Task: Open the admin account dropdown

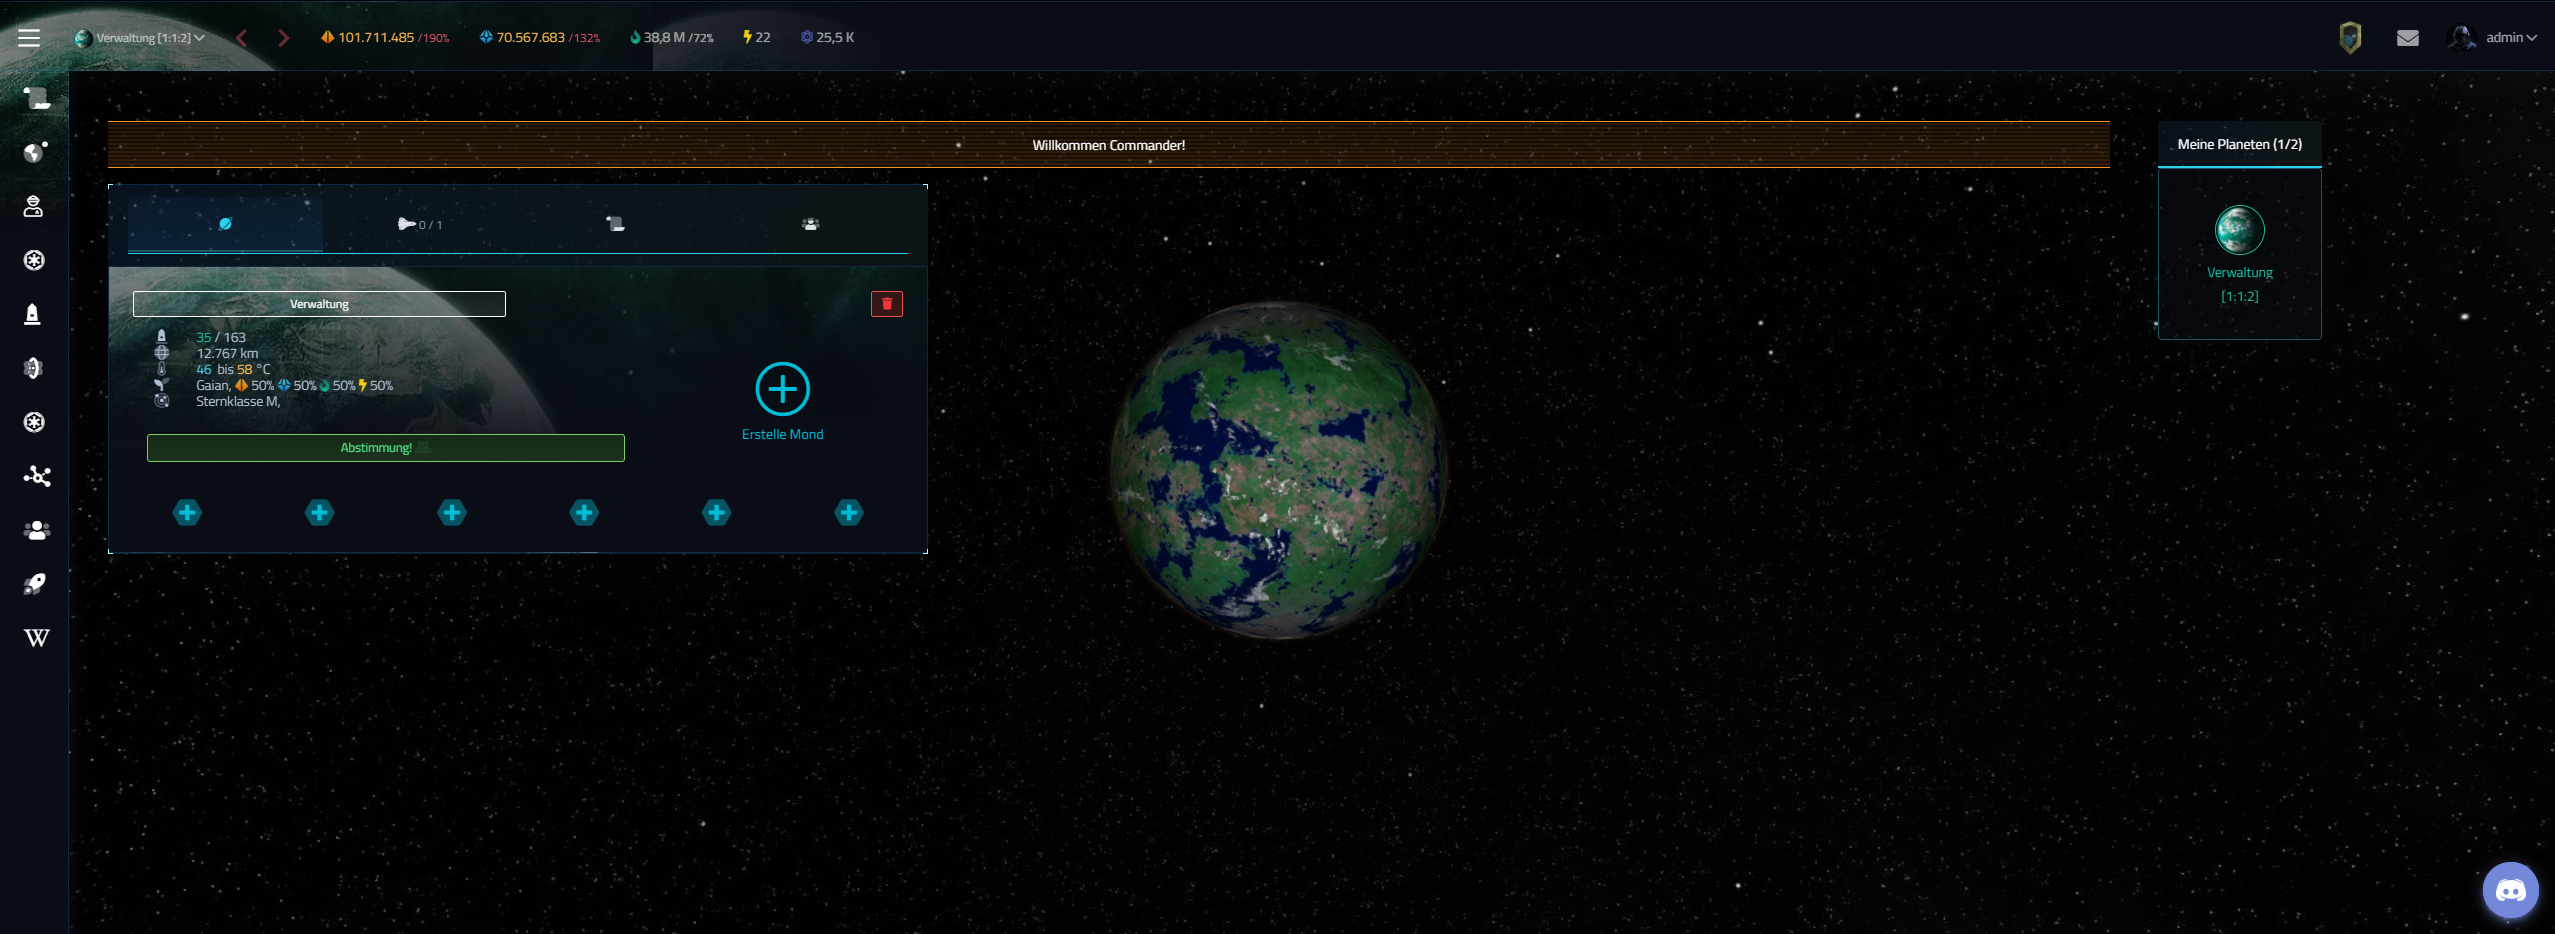Action: [2494, 38]
